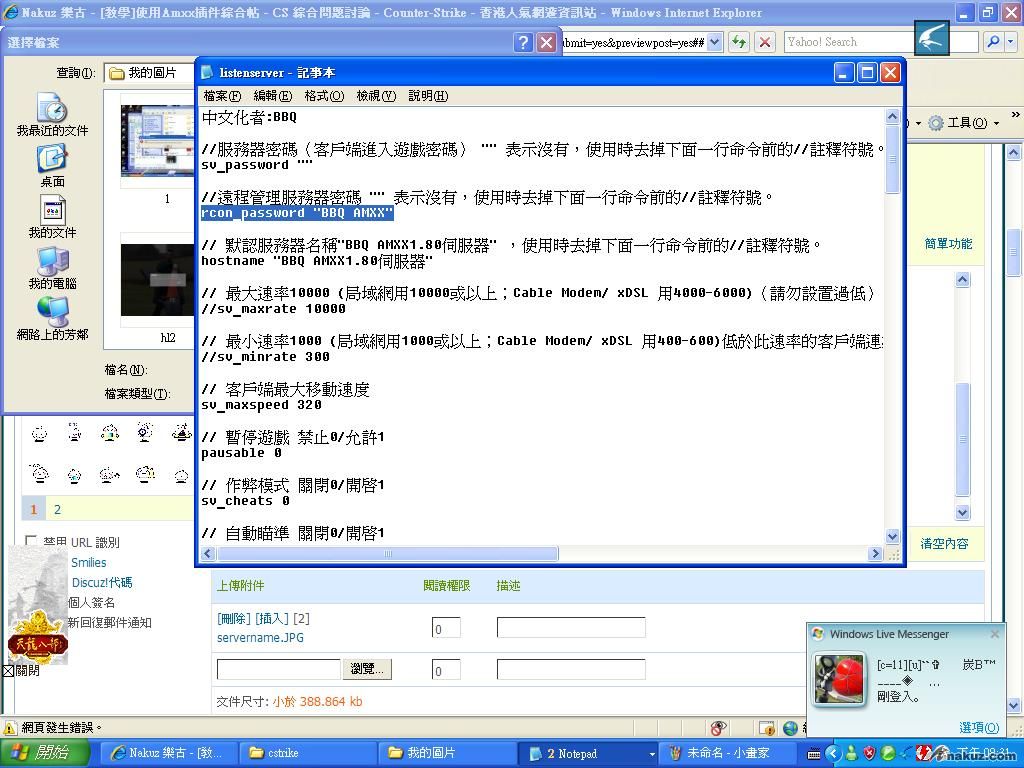Open 我的文件 places icon
The height and width of the screenshot is (768, 1024).
coord(52,215)
